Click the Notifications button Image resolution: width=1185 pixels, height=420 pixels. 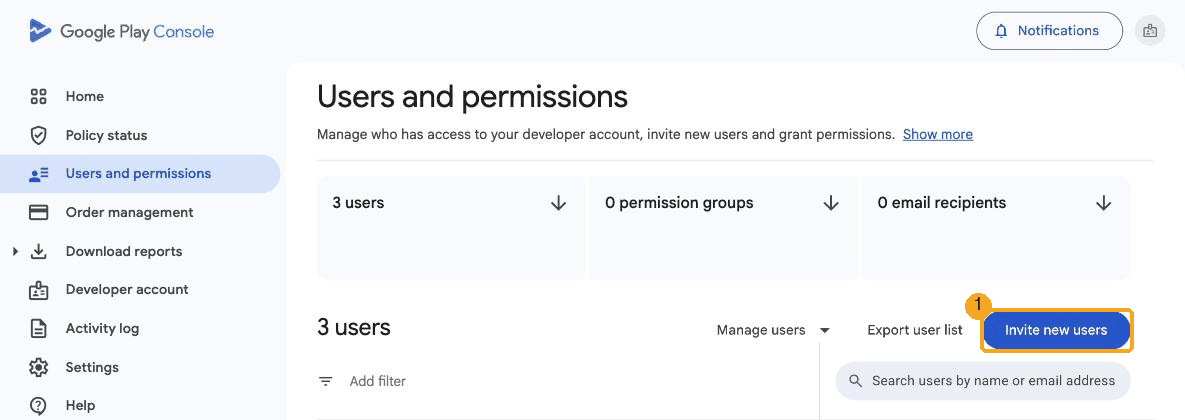1049,31
